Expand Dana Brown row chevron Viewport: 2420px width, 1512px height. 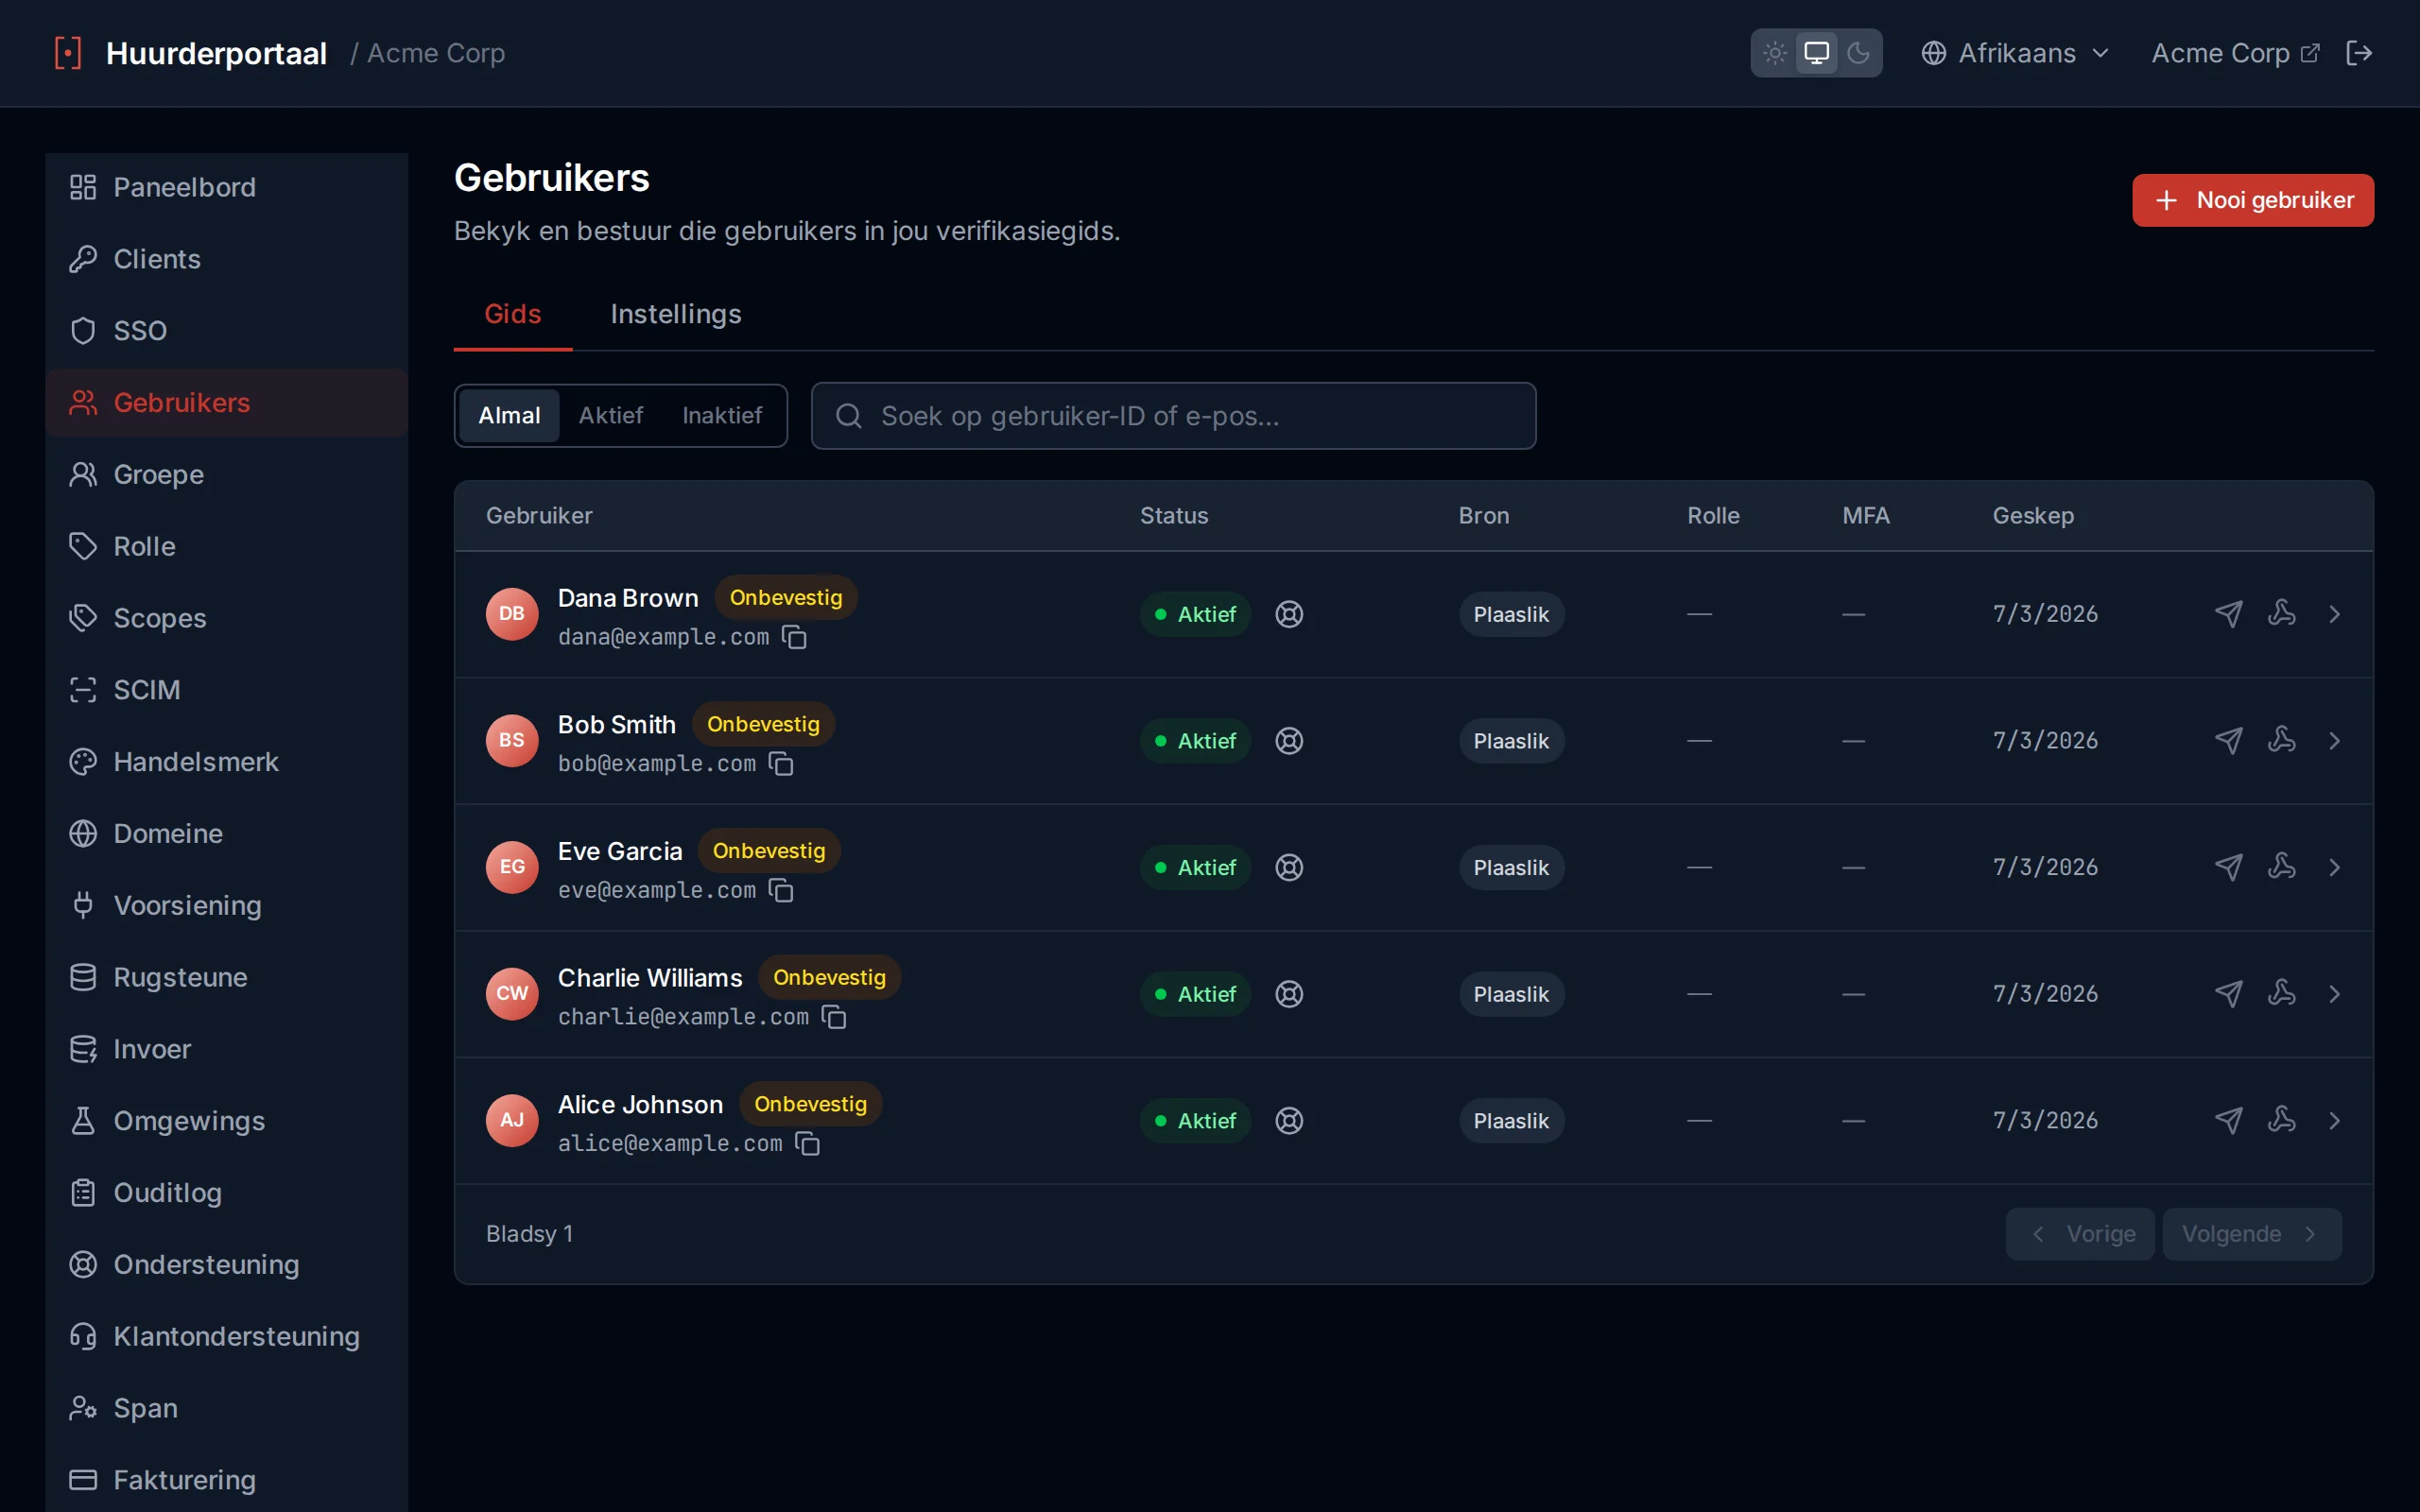2334,614
